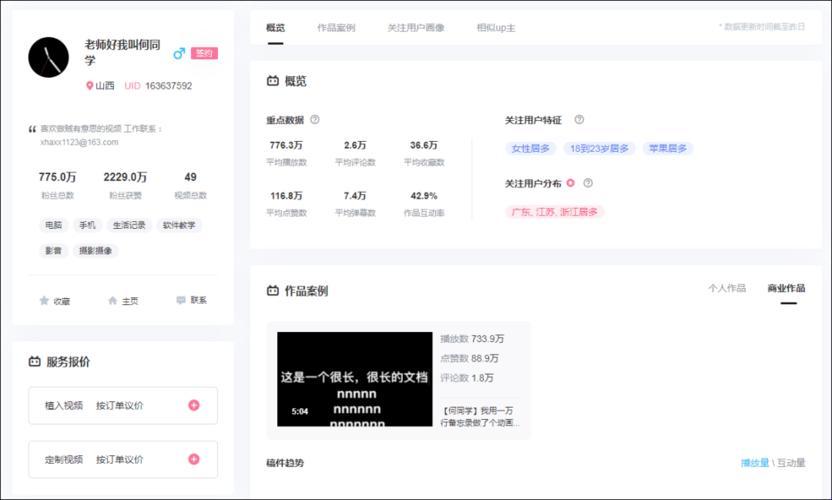Screen dimensions: 832x500
Task: Click the 18到23岁居多 tag
Action: pos(600,148)
